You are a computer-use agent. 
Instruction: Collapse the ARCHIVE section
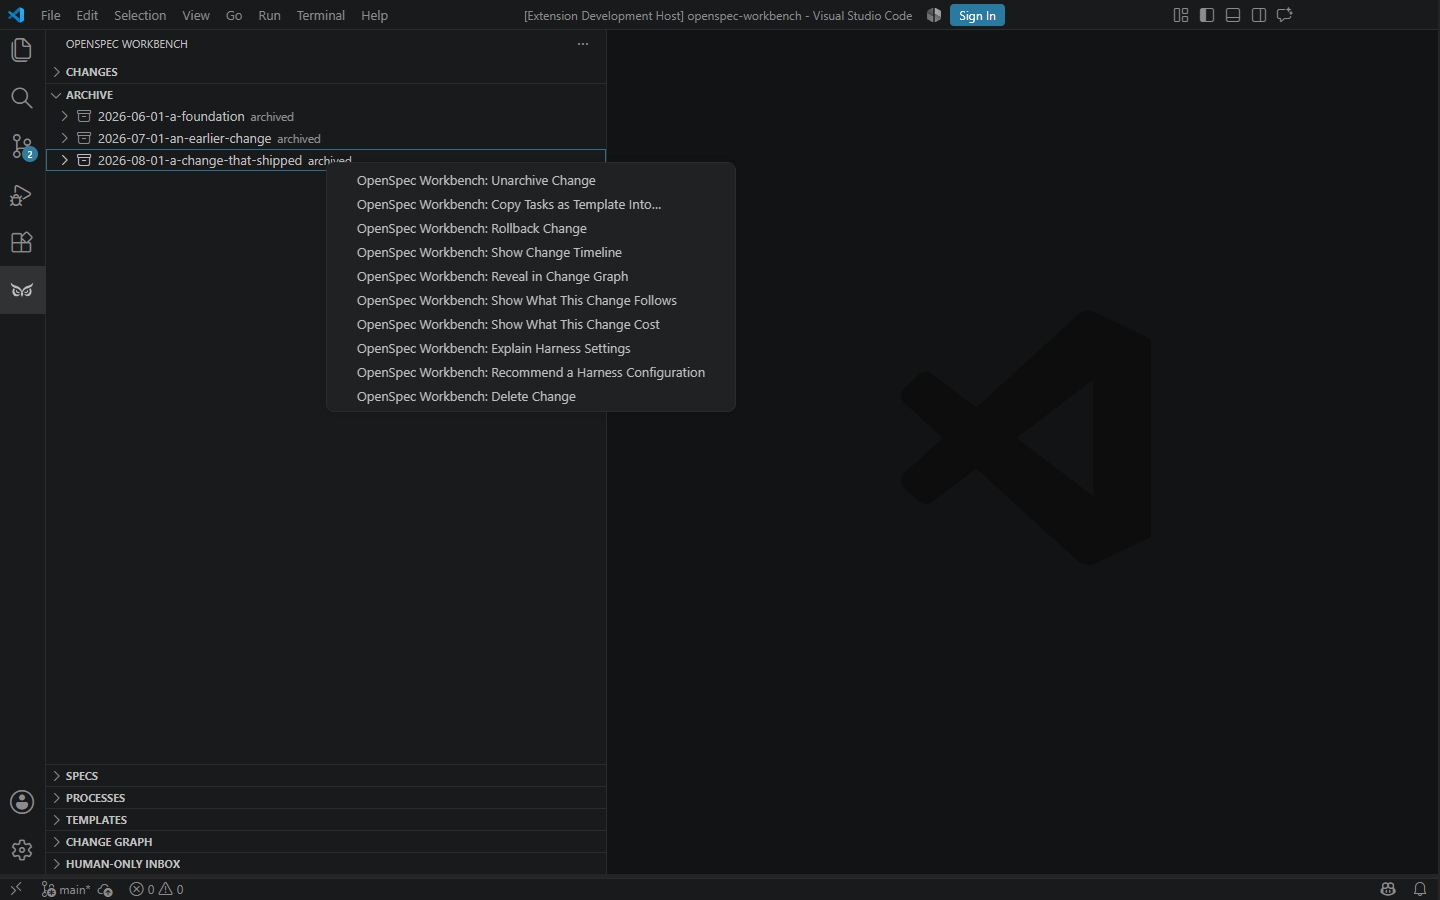click(x=326, y=95)
